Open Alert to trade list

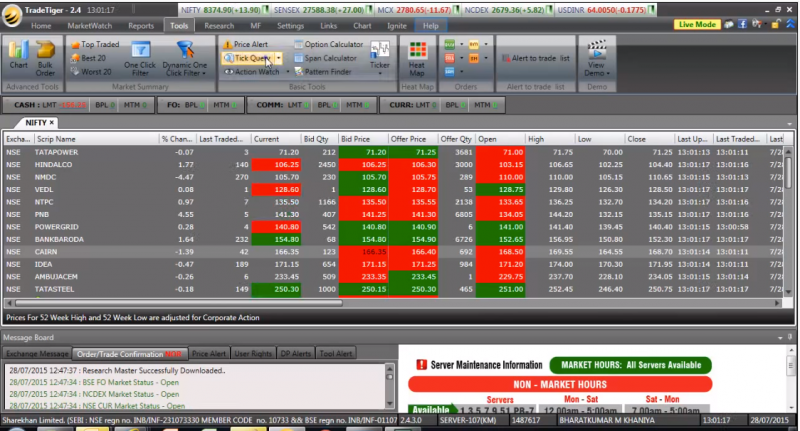pyautogui.click(x=536, y=58)
